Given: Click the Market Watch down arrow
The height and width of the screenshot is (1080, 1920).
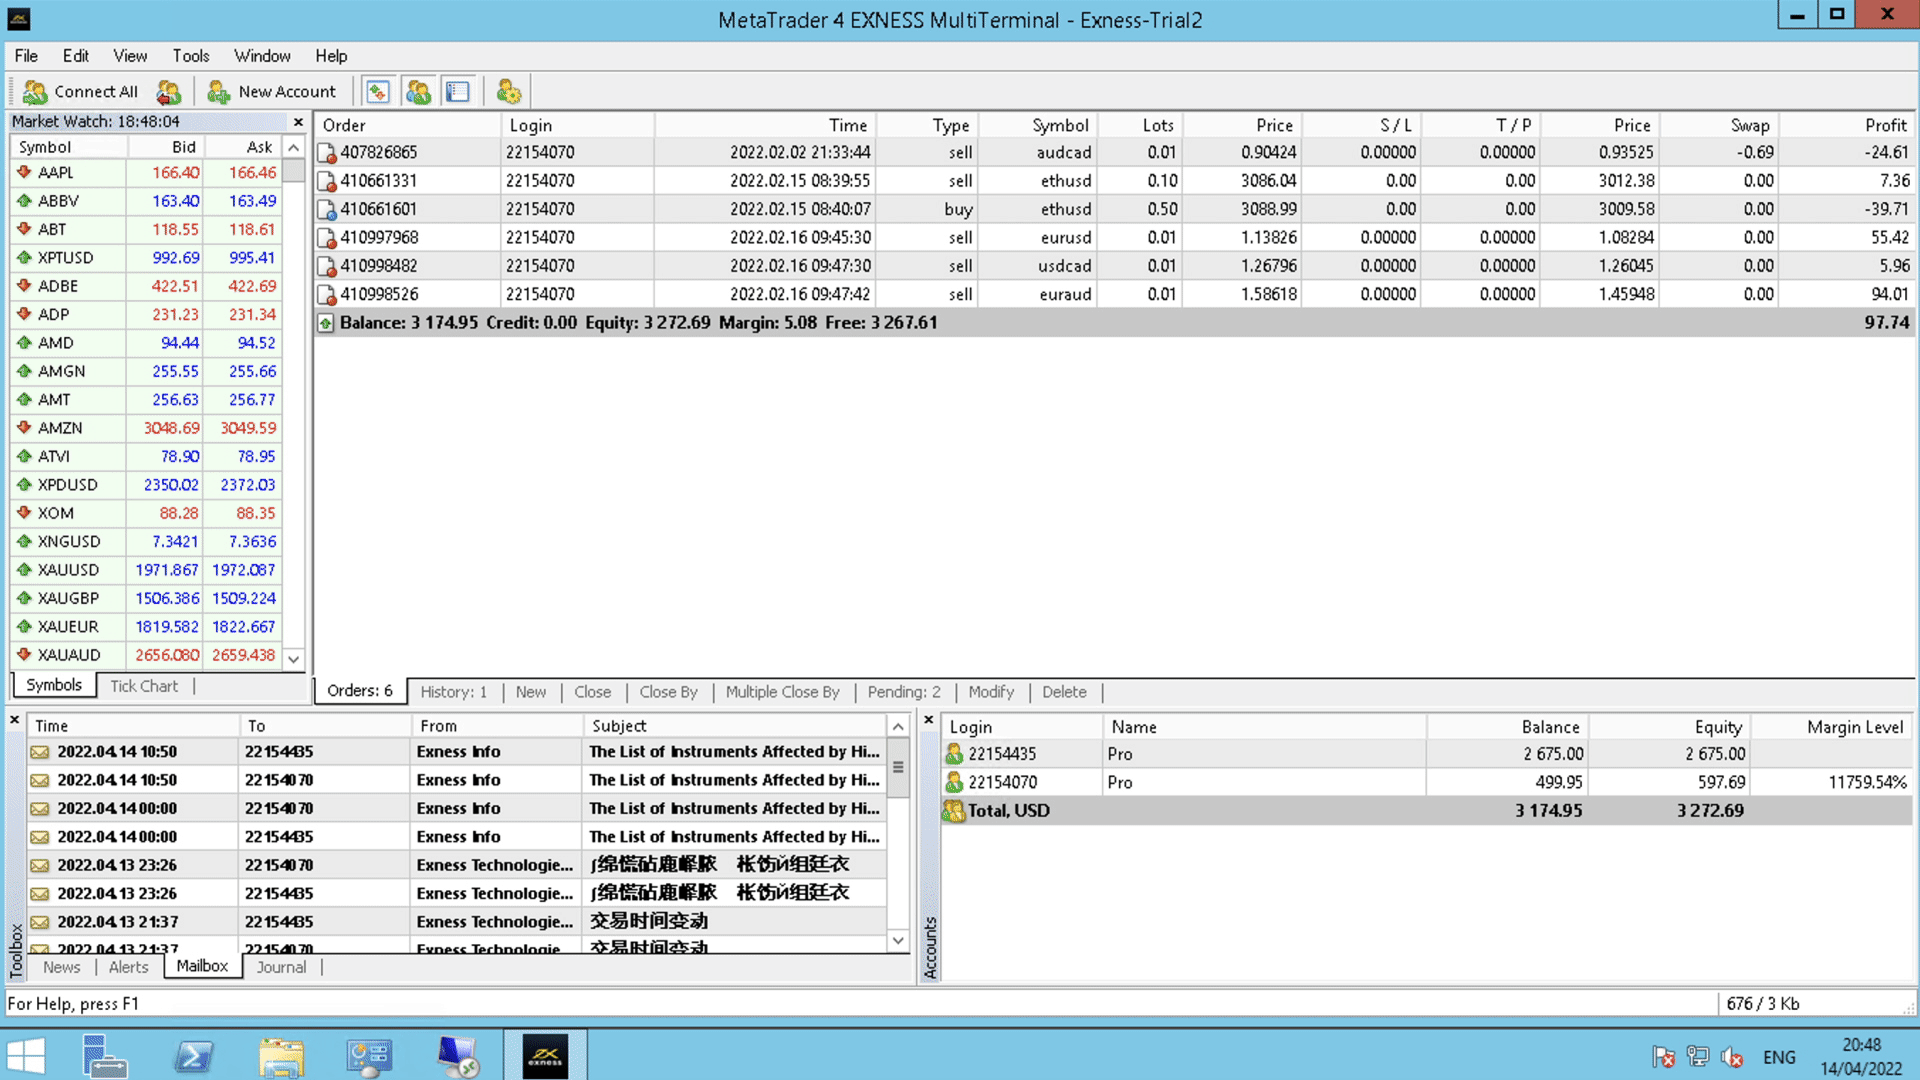Looking at the screenshot, I should (x=293, y=658).
